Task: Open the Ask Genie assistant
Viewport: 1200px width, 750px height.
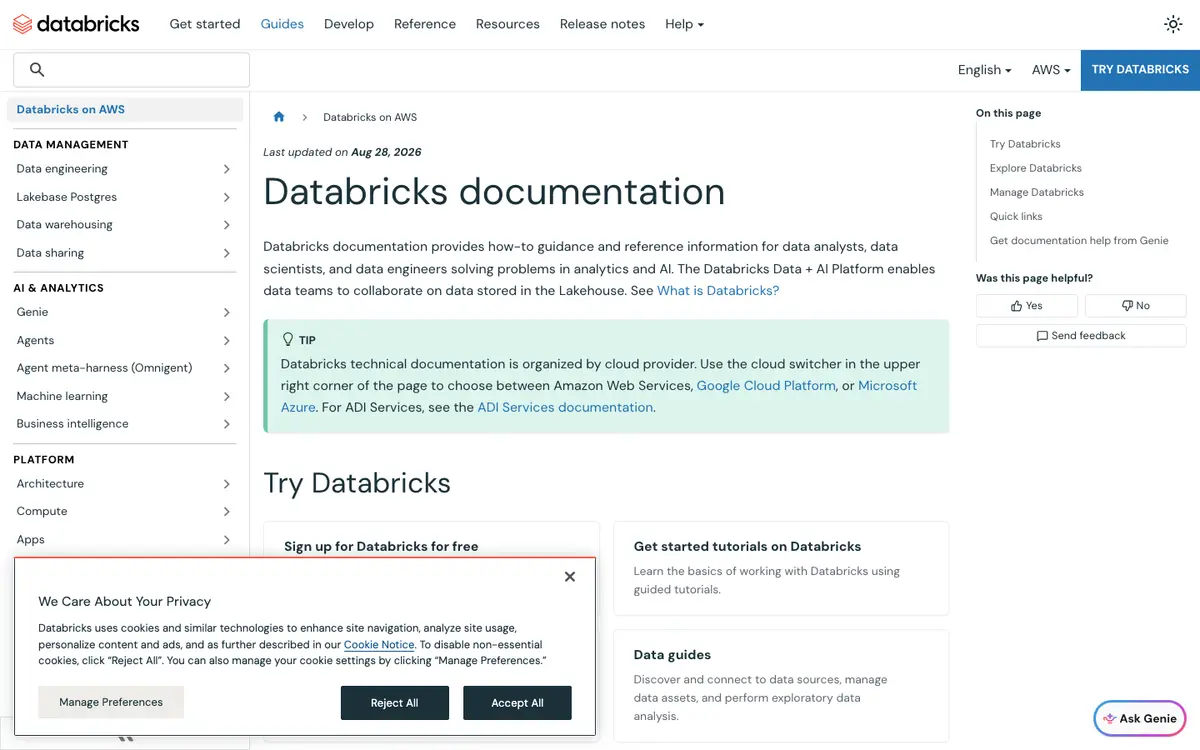Action: click(x=1140, y=718)
